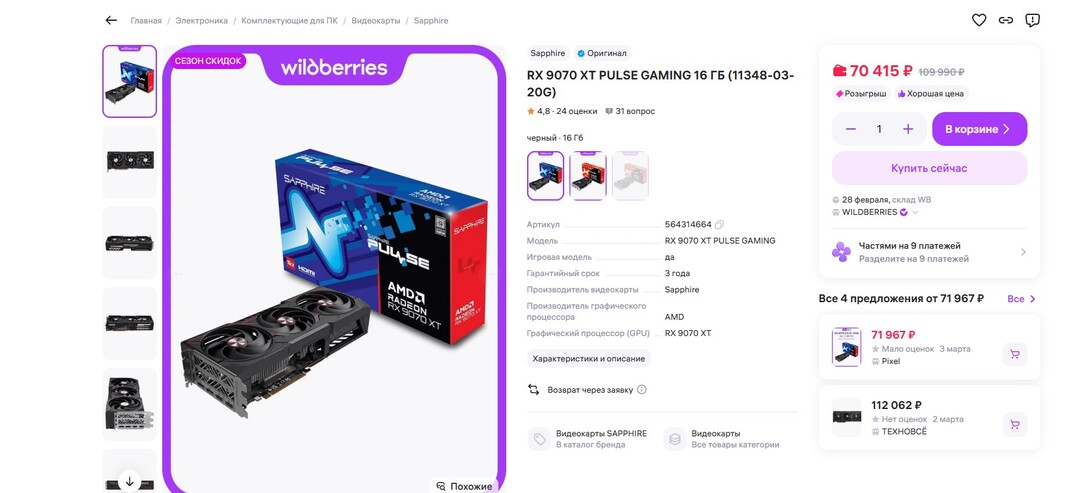Add Pixel offer to cart icon
1090x493 pixels.
[1014, 354]
